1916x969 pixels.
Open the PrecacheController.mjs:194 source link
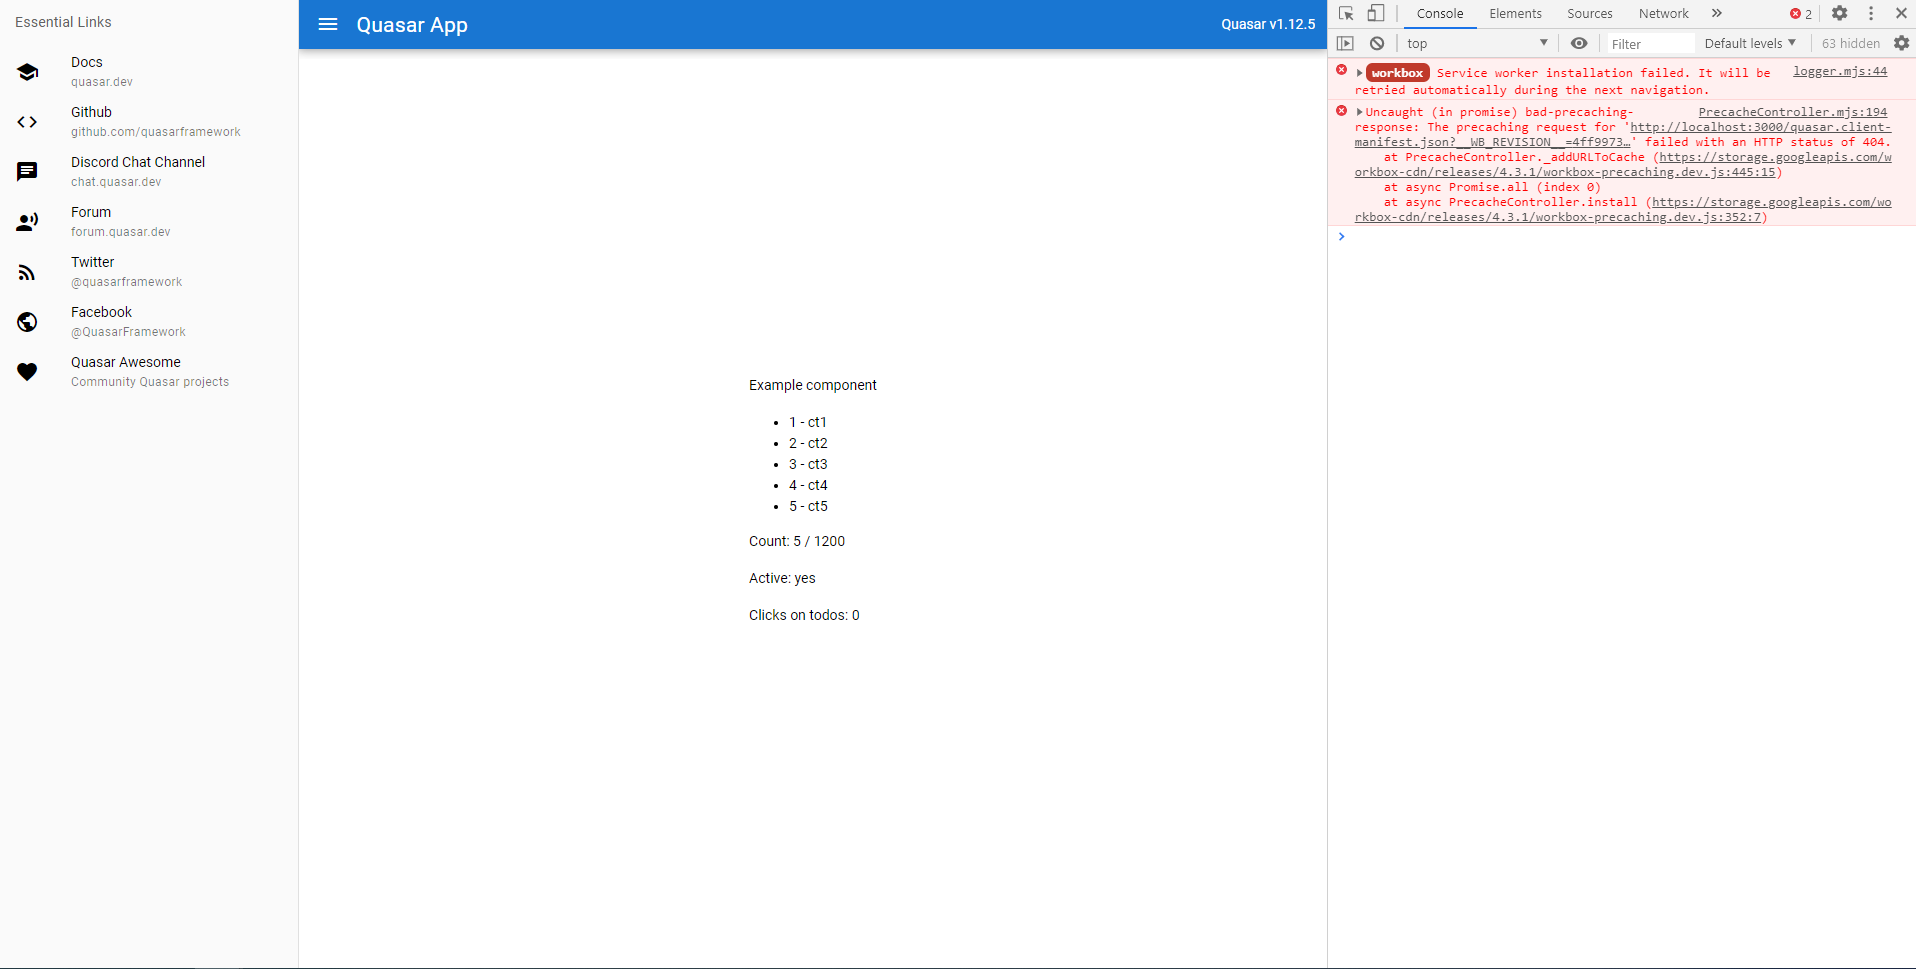(x=1793, y=112)
